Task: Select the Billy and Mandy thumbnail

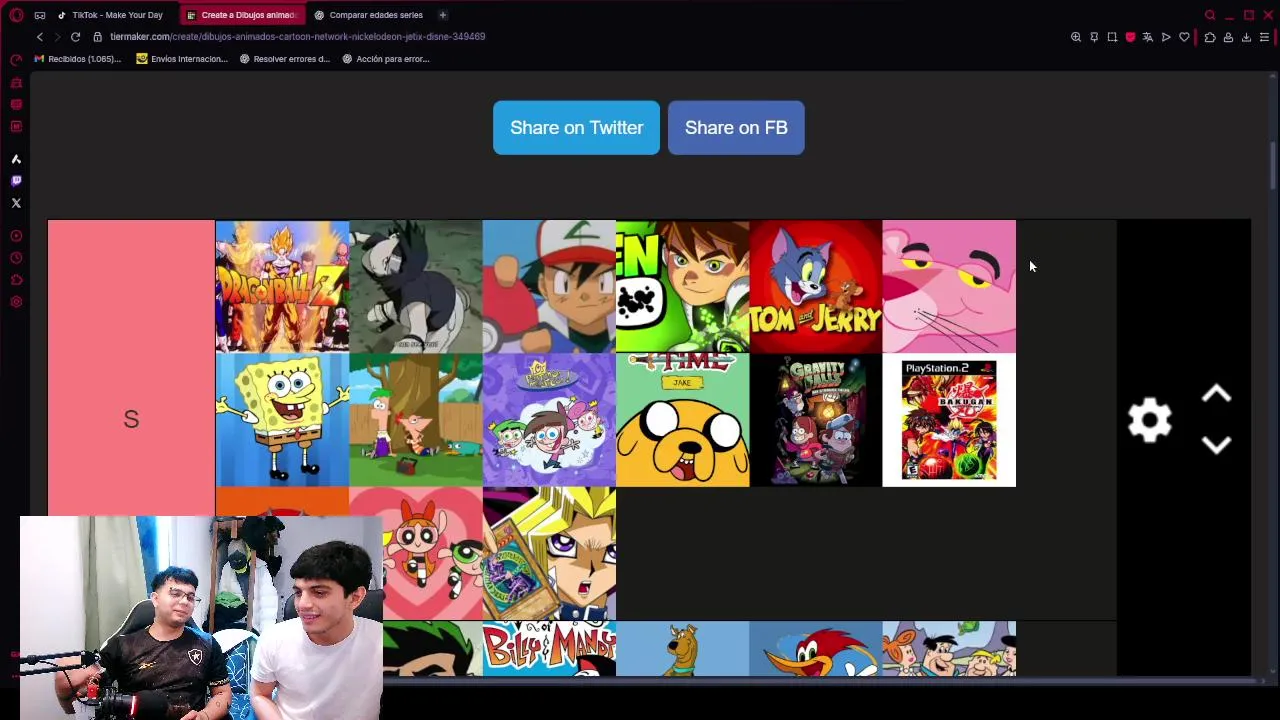Action: [x=549, y=648]
